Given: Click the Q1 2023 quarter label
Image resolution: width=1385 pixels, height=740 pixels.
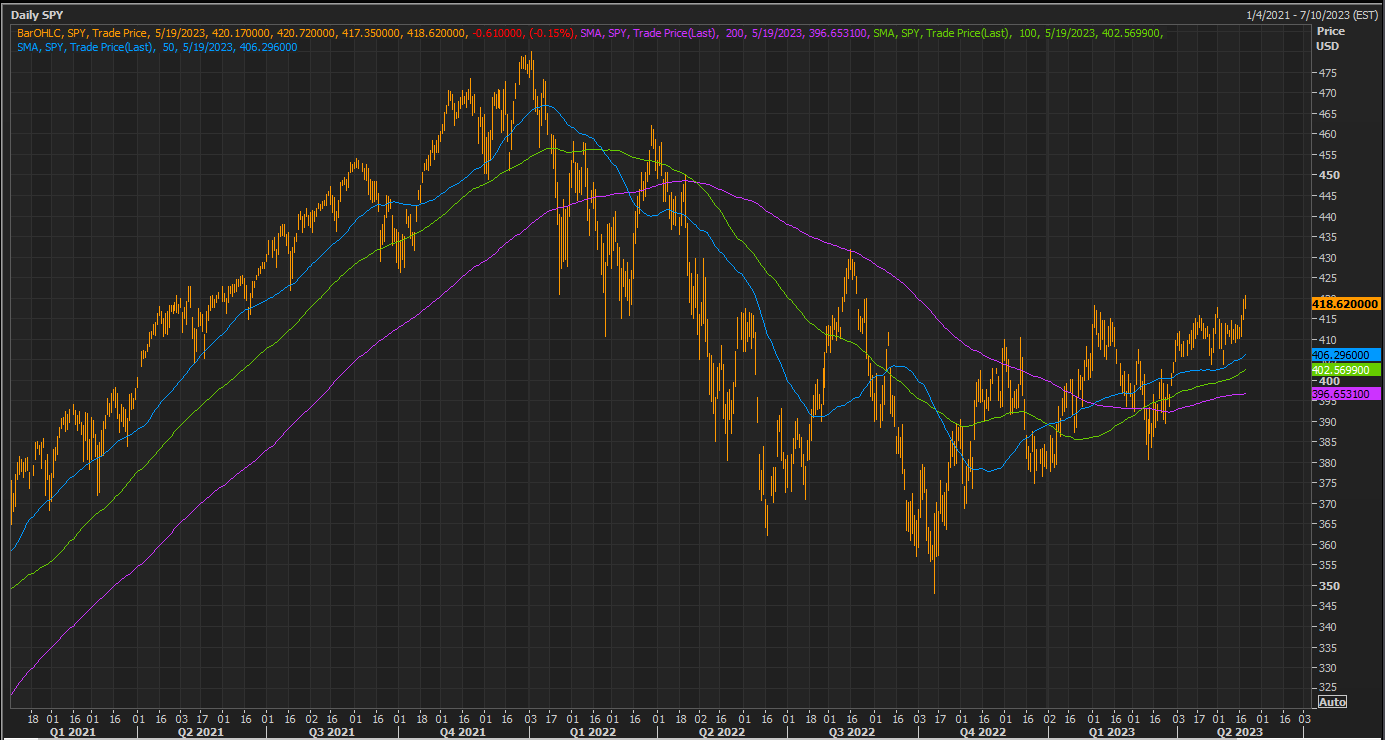Looking at the screenshot, I should (1110, 732).
